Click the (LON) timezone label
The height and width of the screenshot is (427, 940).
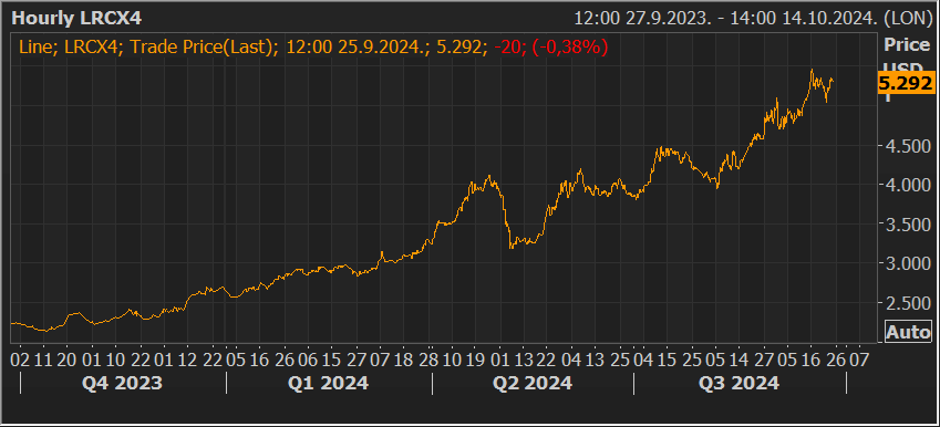tap(911, 18)
